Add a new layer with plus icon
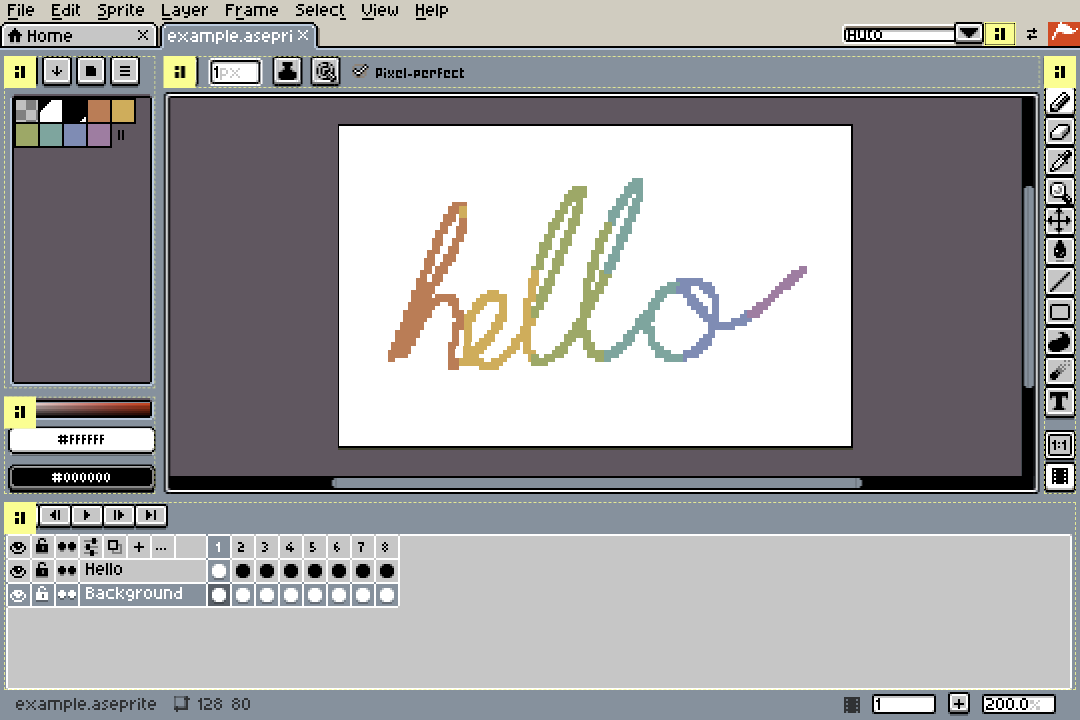 [x=138, y=547]
